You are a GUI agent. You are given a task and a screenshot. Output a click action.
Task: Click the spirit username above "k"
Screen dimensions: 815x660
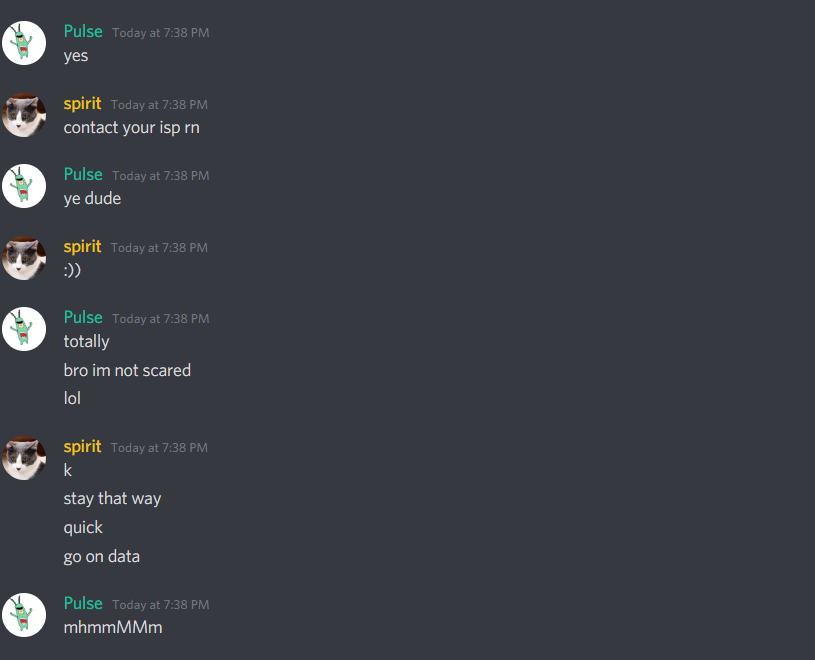[82, 447]
